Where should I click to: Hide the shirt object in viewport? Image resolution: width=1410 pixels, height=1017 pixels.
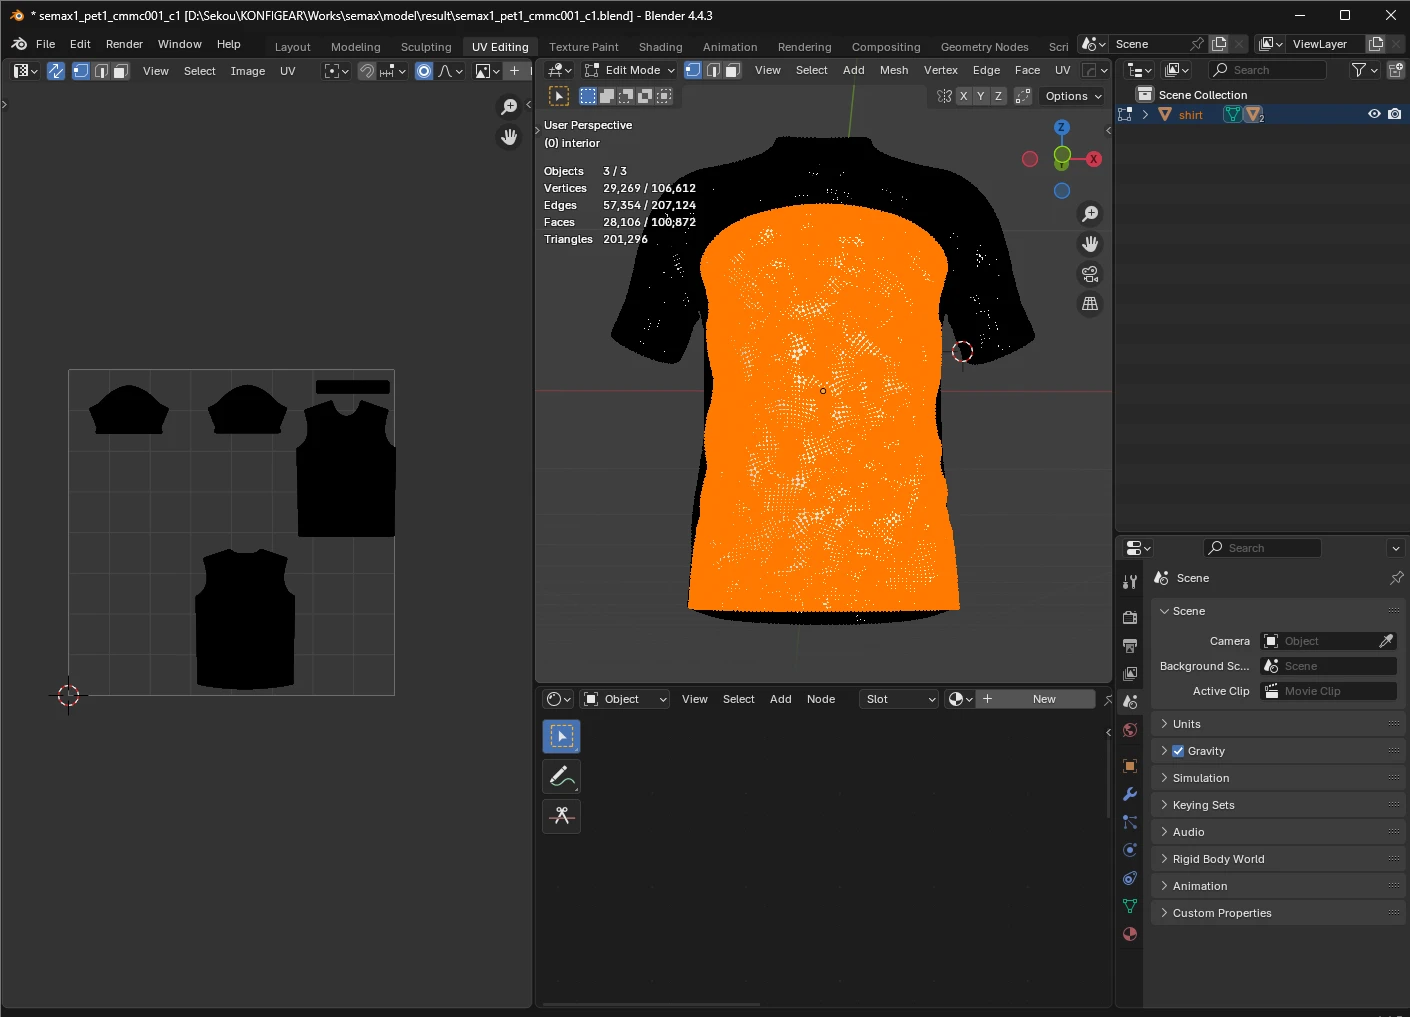(x=1374, y=114)
